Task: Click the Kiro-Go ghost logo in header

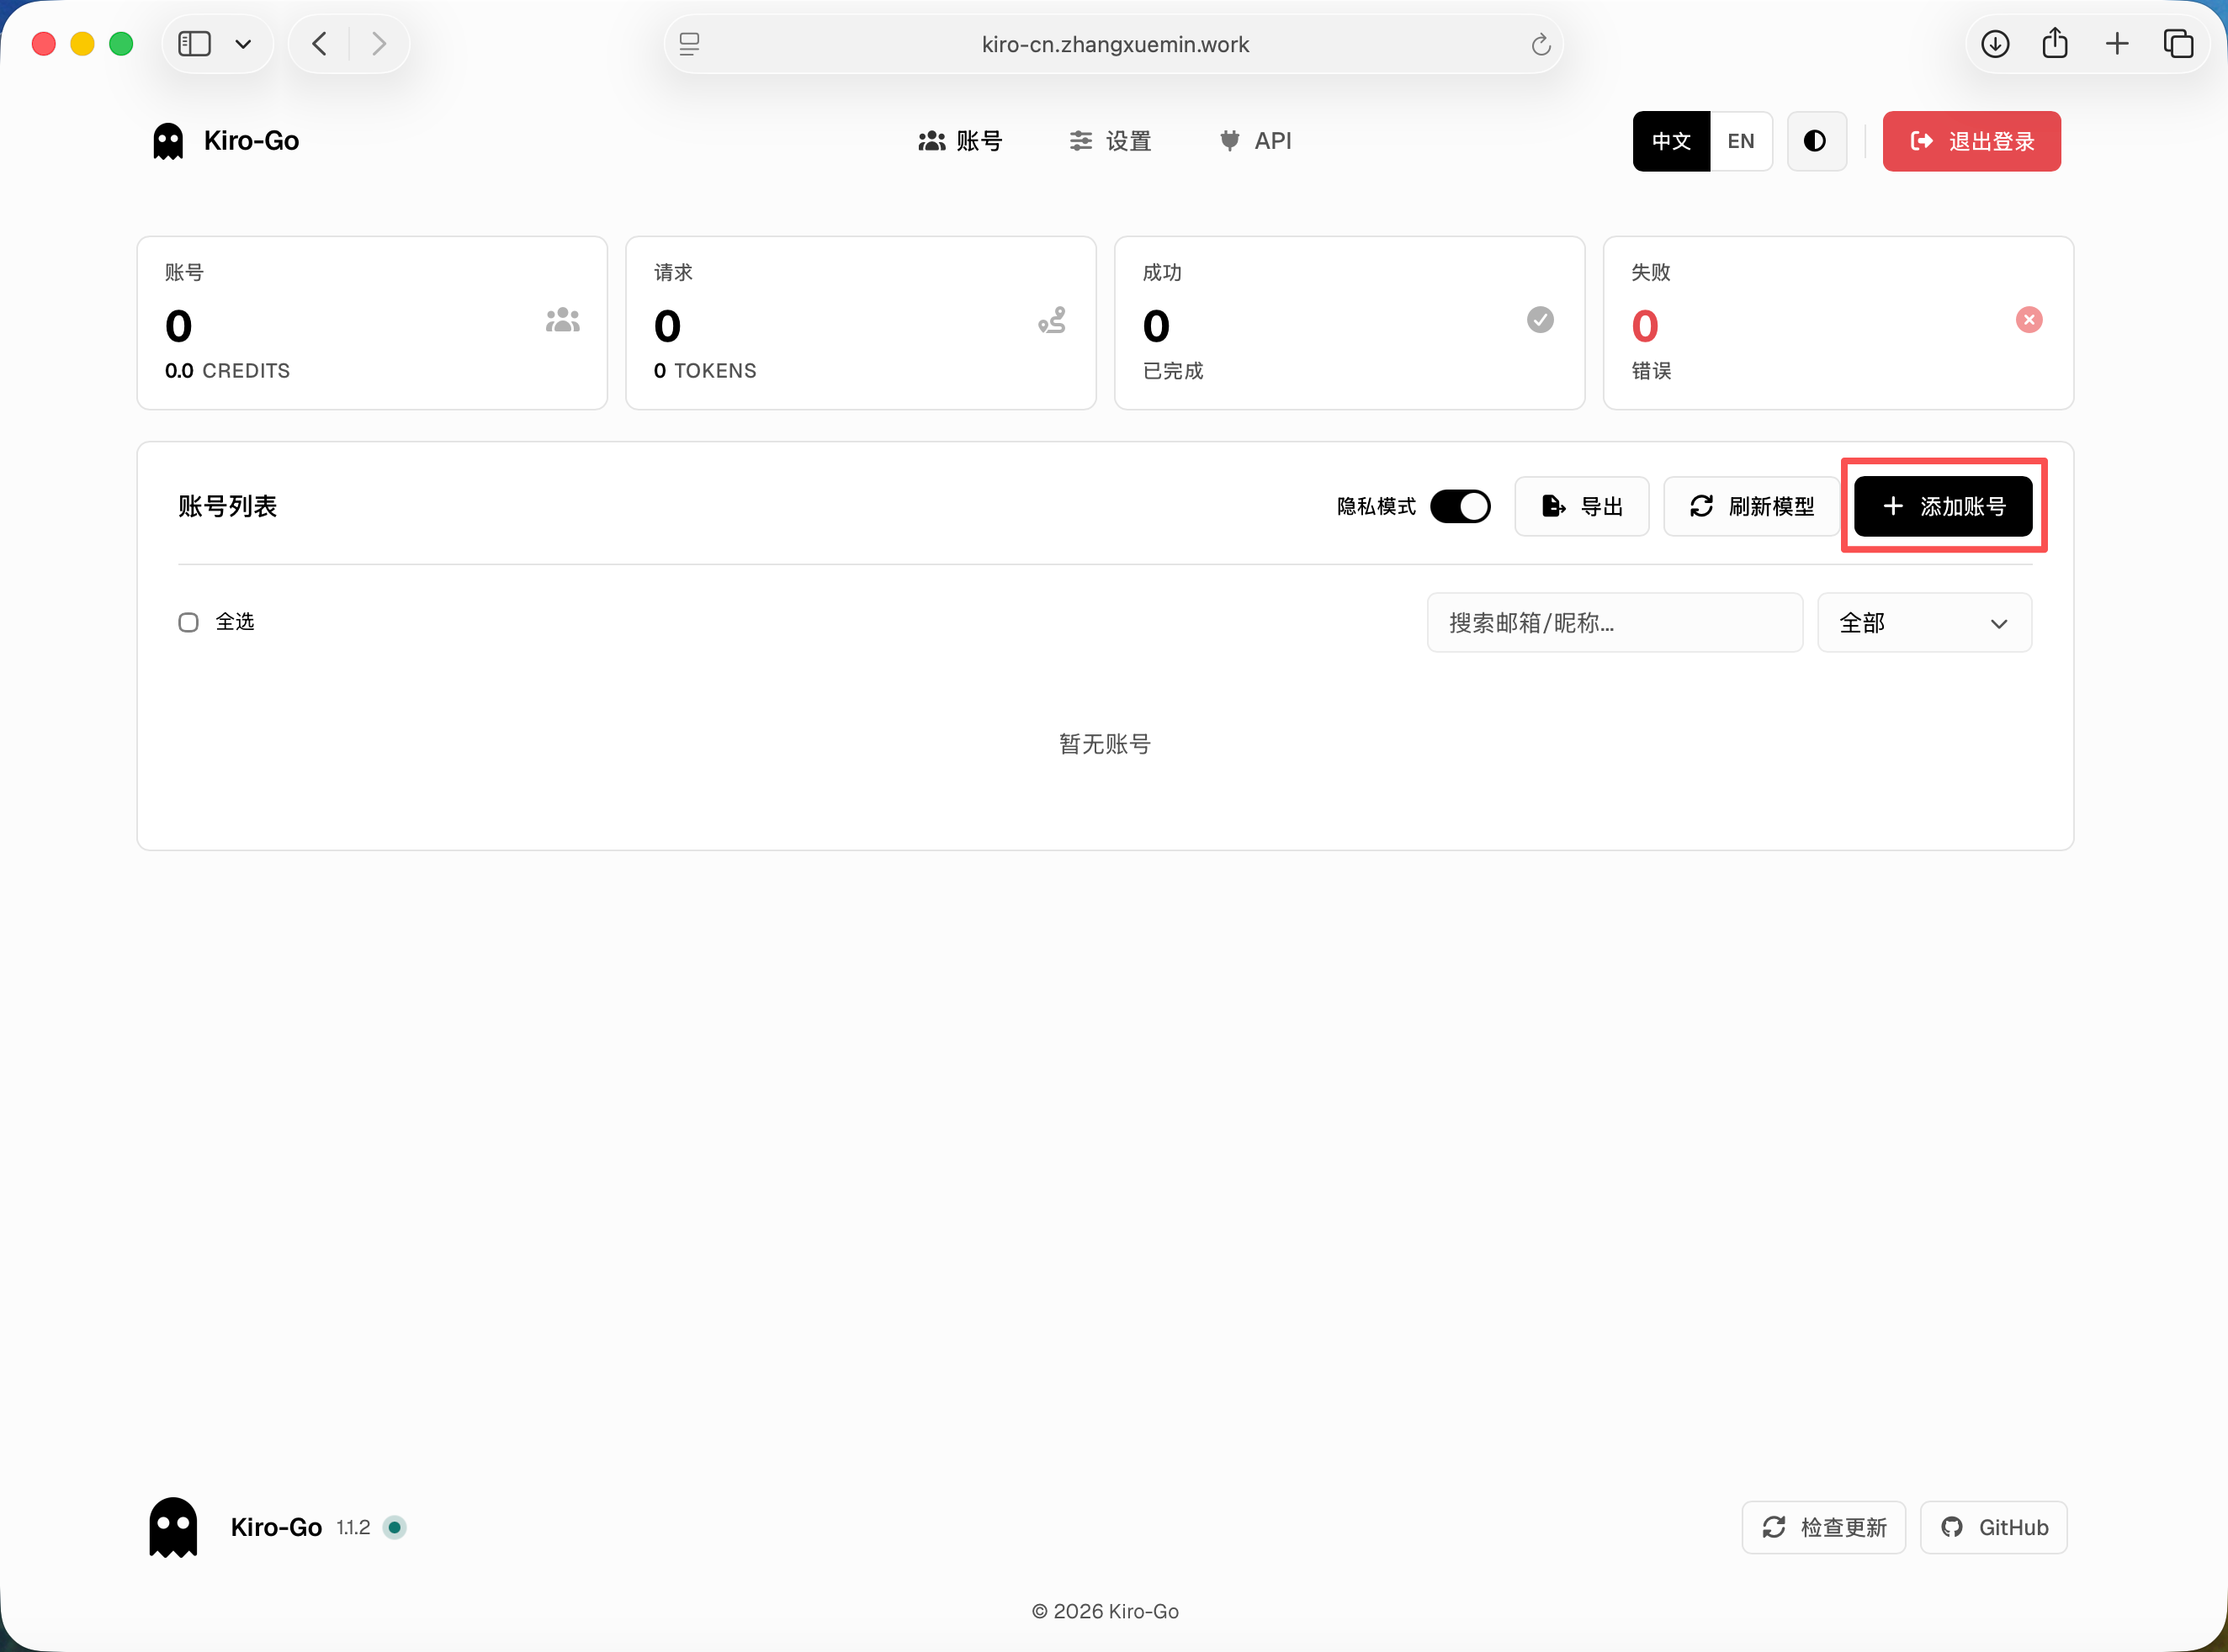Action: (168, 141)
